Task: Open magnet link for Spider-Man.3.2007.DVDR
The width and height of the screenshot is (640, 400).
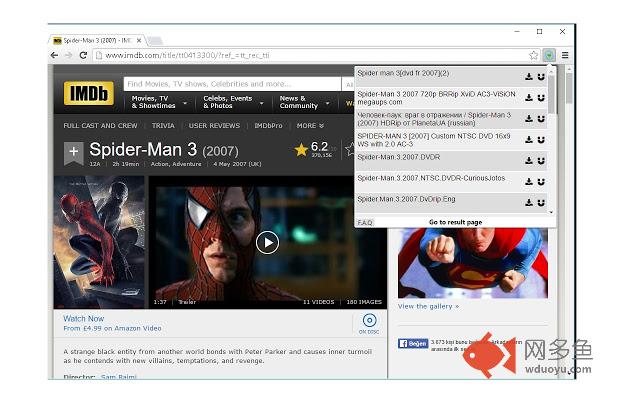Action: point(541,160)
